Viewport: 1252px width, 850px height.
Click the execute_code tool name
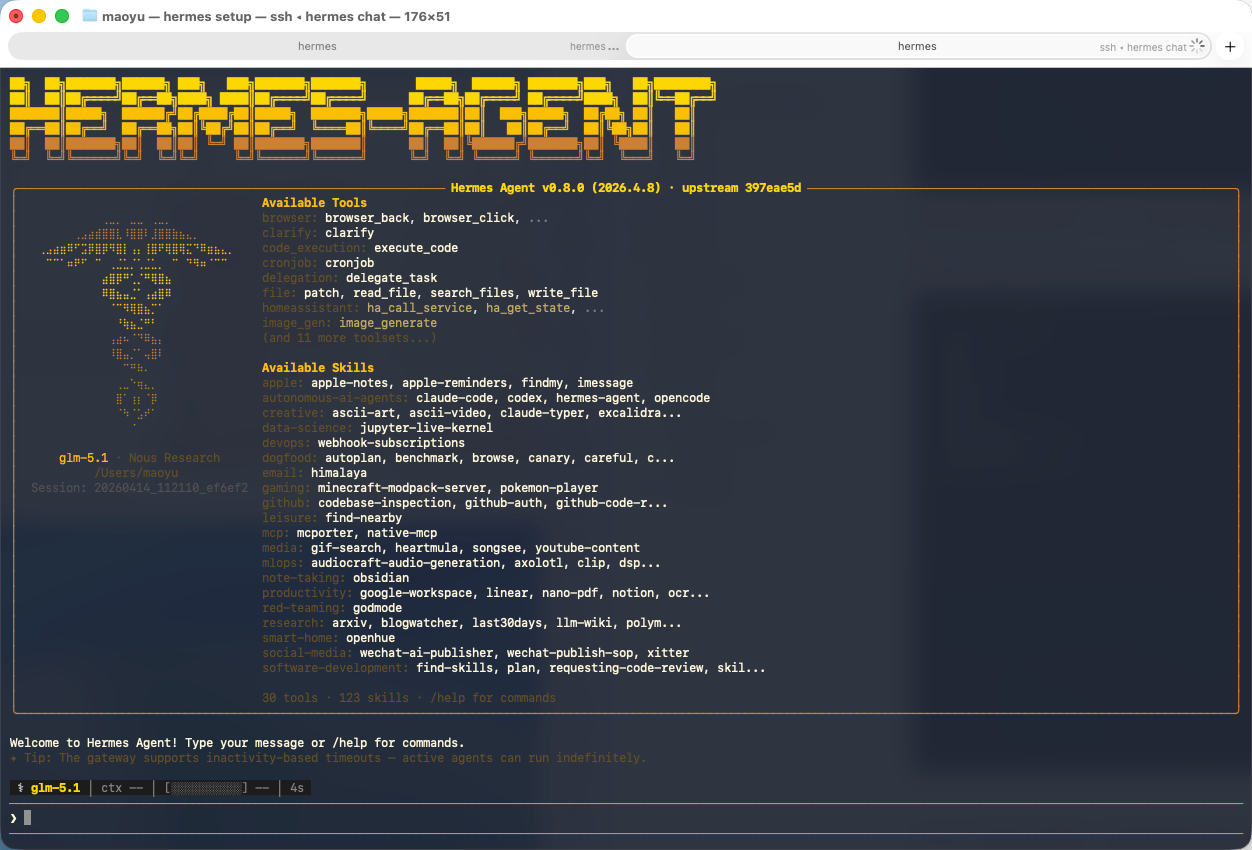[x=416, y=248]
